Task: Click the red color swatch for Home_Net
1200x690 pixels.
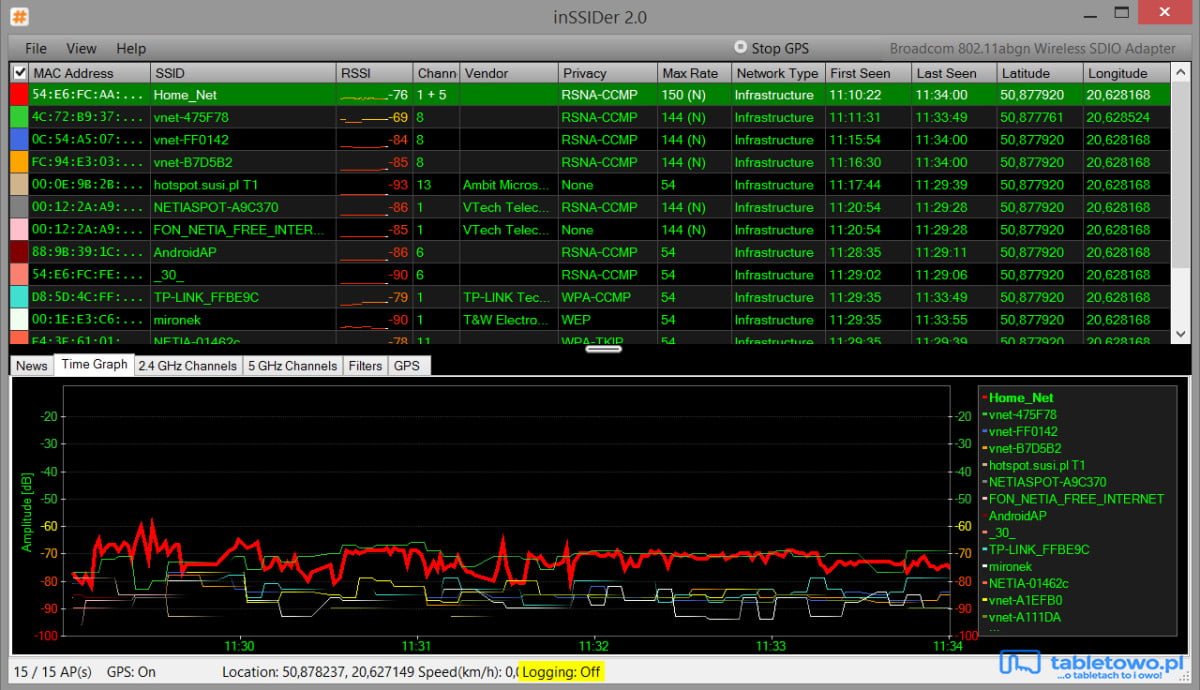Action: pyautogui.click(x=19, y=94)
